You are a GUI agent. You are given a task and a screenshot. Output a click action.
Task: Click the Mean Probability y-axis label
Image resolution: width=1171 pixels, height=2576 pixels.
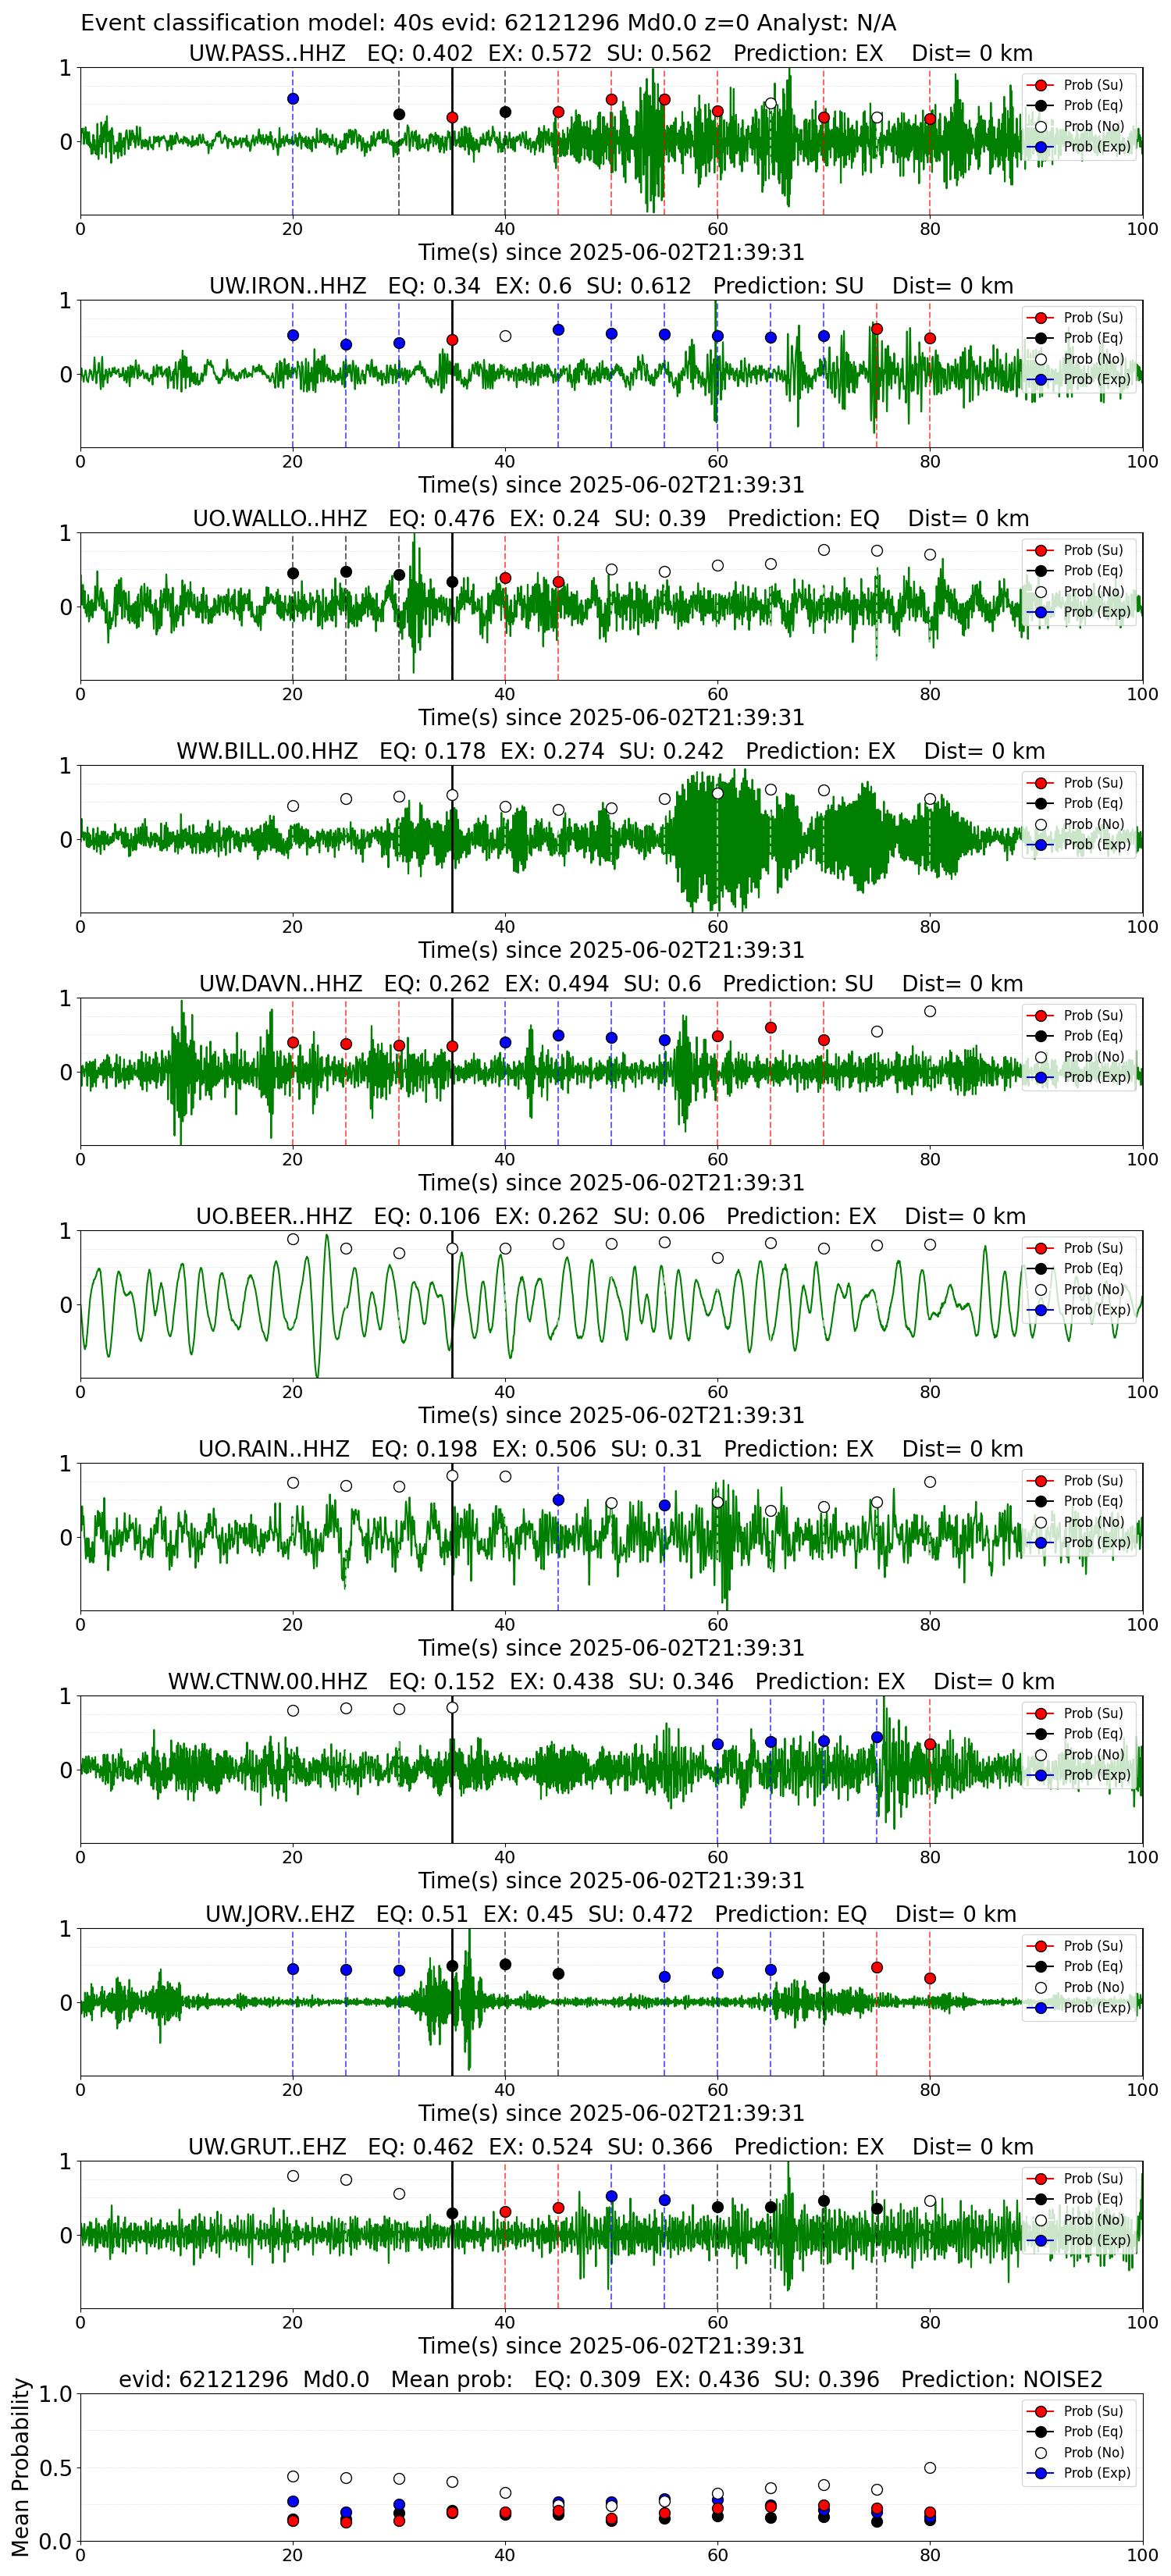(x=20, y=2467)
